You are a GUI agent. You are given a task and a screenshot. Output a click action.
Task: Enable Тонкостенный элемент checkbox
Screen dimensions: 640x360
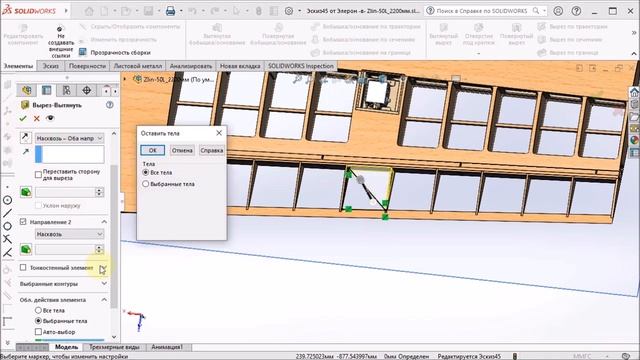click(23, 267)
